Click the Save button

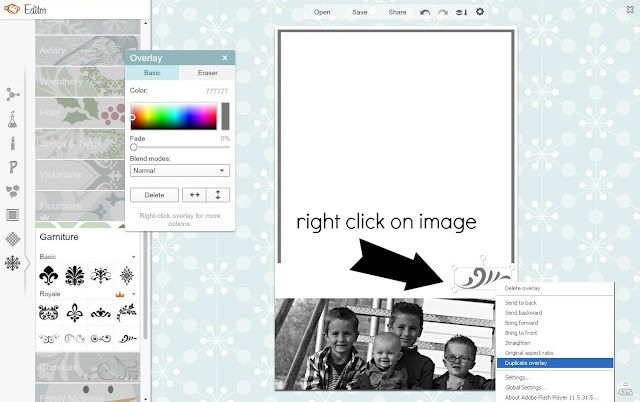click(x=360, y=12)
